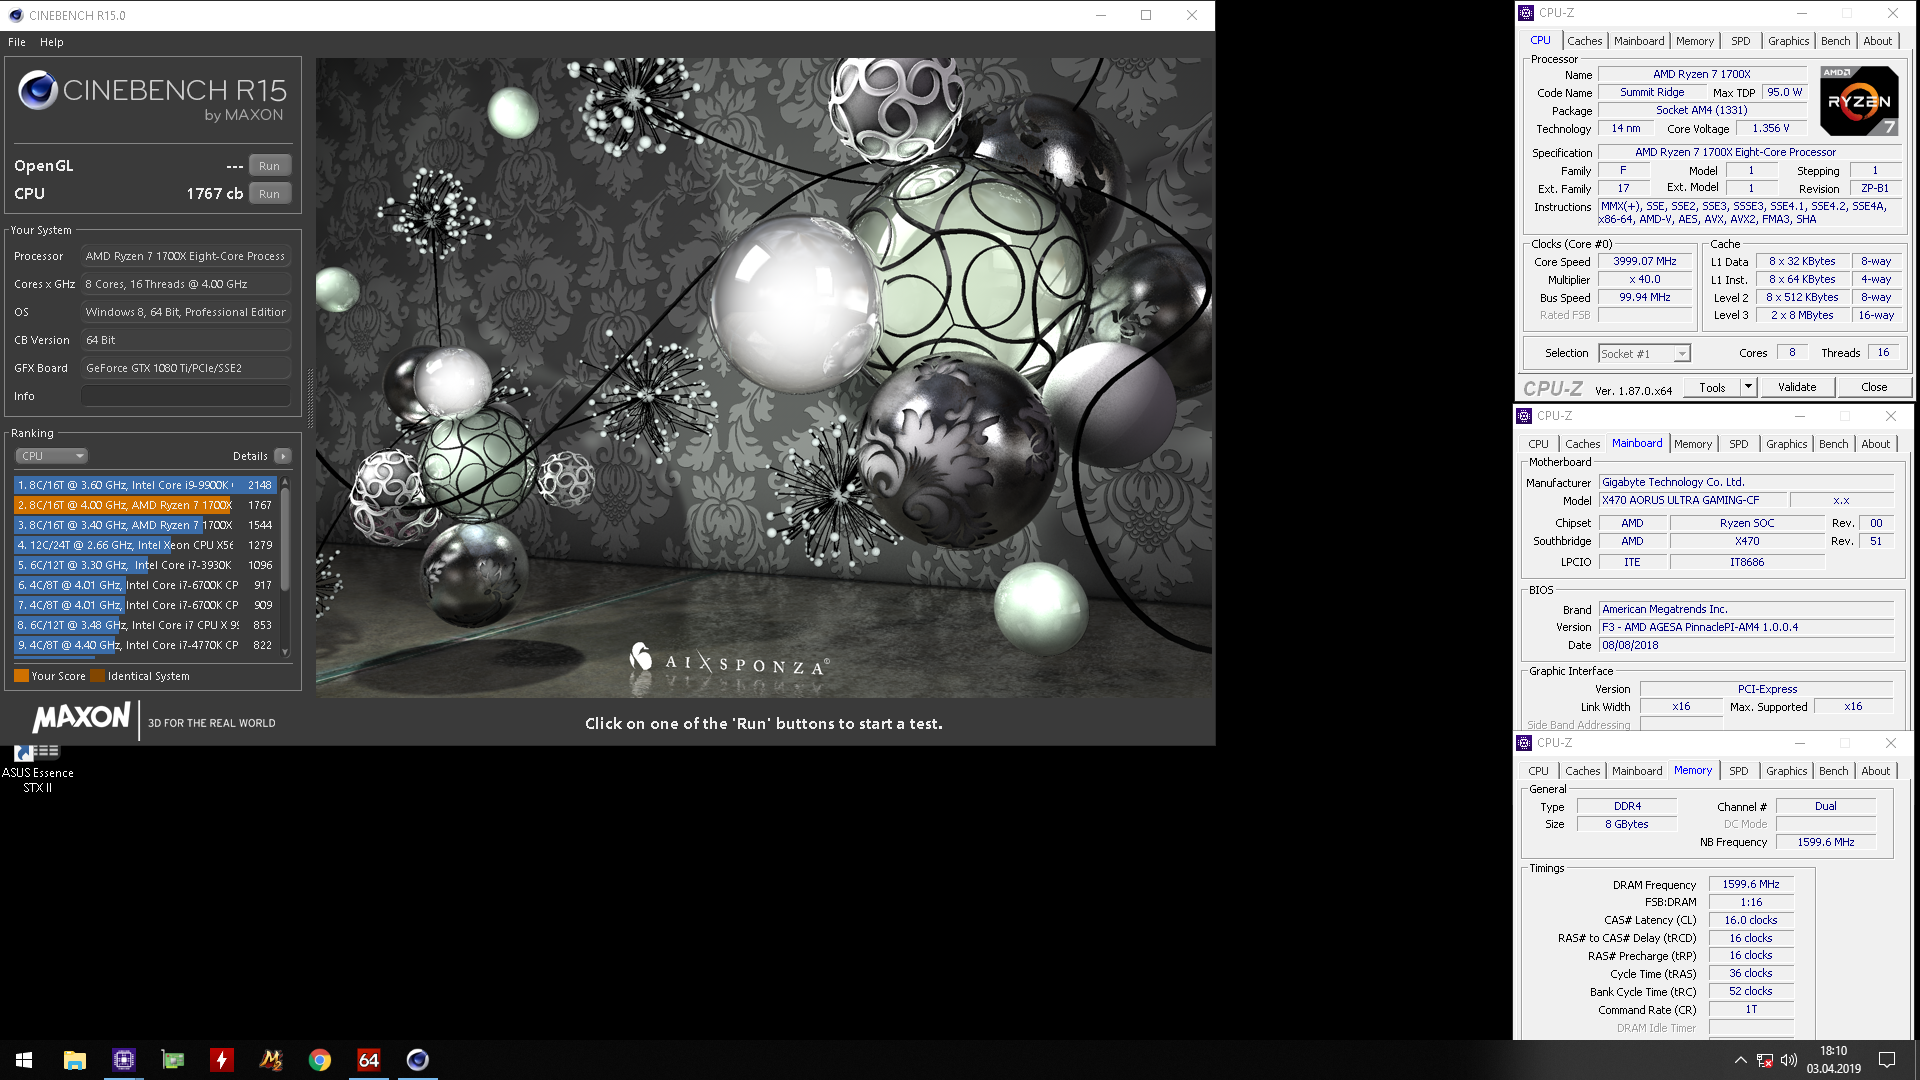
Task: Open Mainboard tab in top CPU-Z window
Action: pos(1639,41)
